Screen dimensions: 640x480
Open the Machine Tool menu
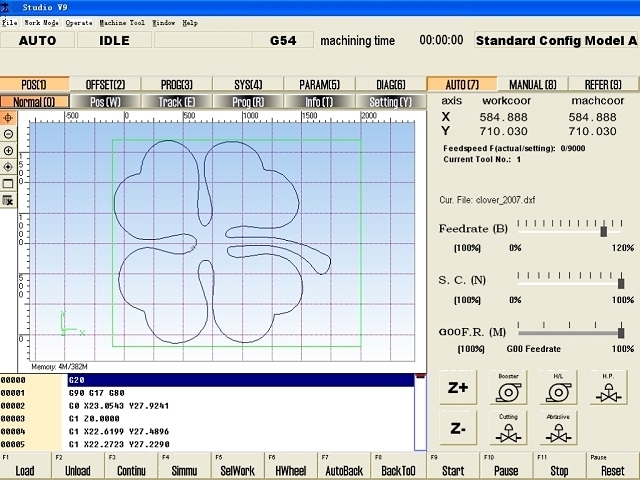(x=121, y=22)
